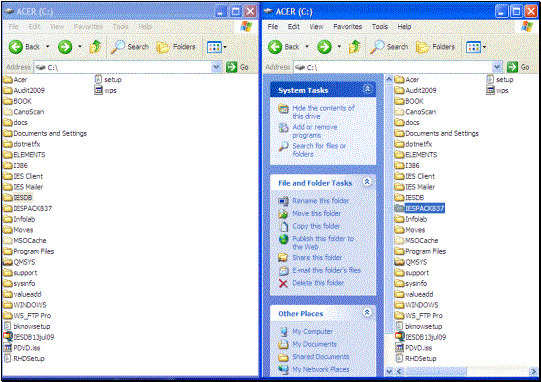This screenshot has width=541, height=382.
Task: Collapse Other Places panel
Action: pyautogui.click(x=367, y=313)
